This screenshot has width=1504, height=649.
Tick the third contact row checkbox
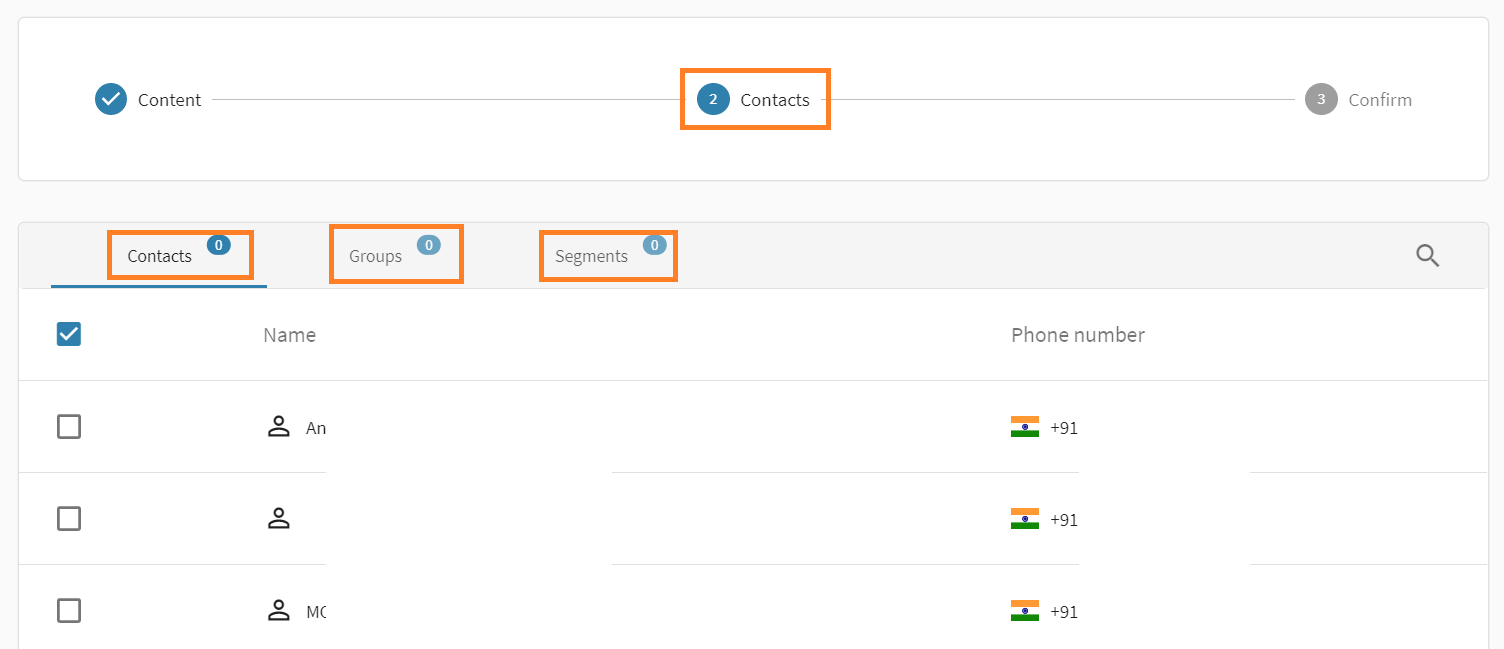(x=69, y=611)
